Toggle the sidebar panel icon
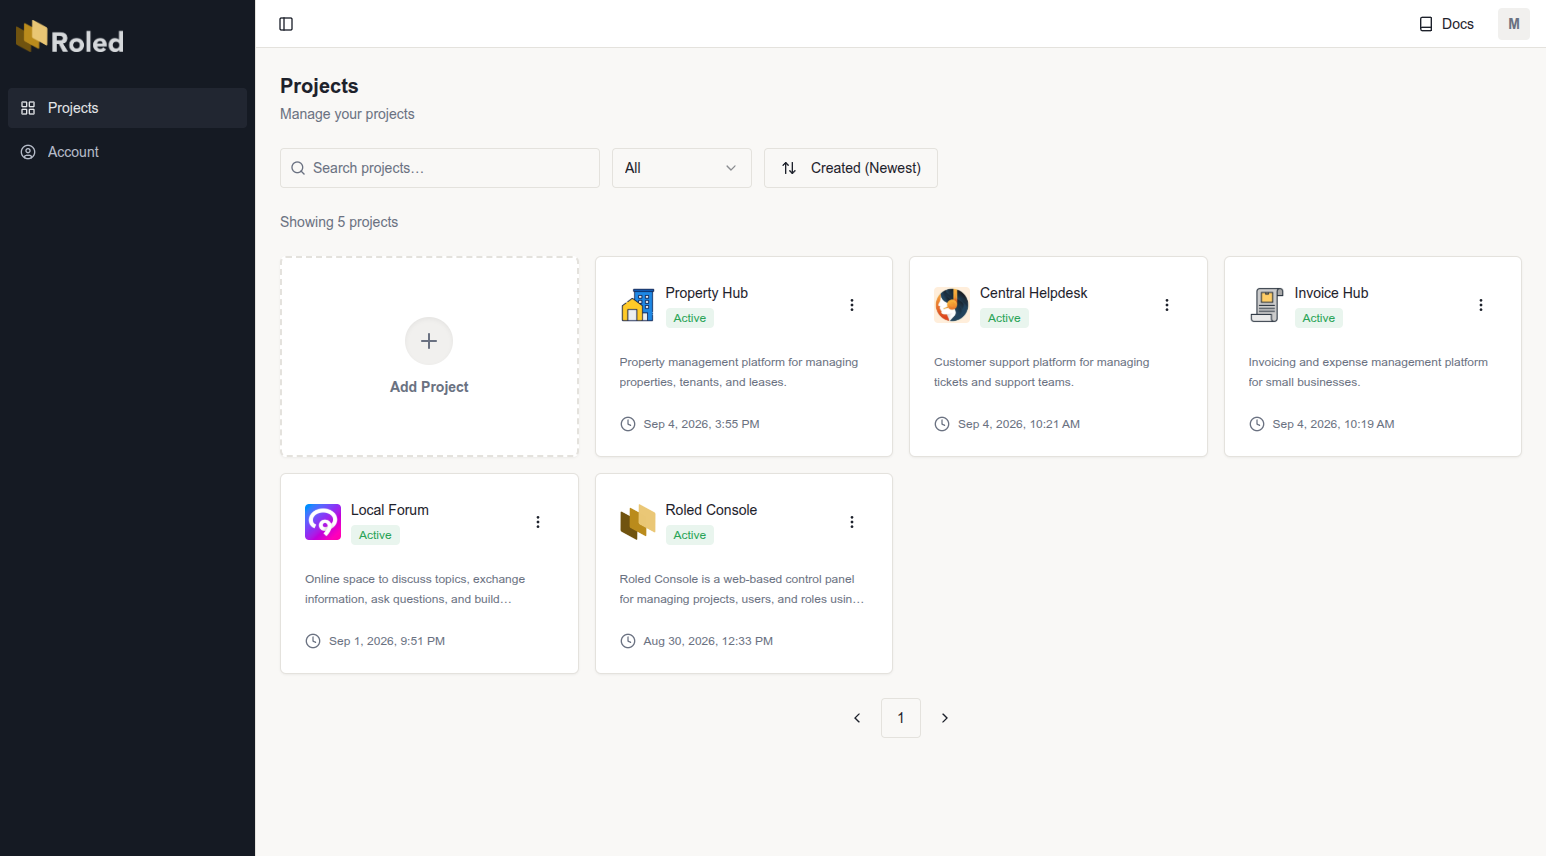The image size is (1546, 856). [x=286, y=24]
